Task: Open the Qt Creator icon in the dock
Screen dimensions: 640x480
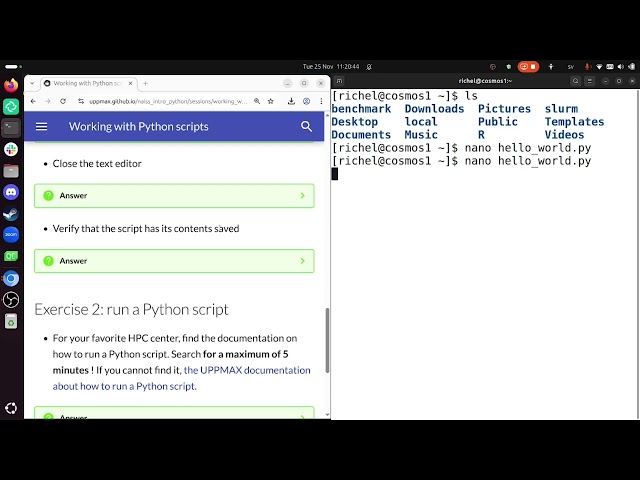Action: (11, 256)
